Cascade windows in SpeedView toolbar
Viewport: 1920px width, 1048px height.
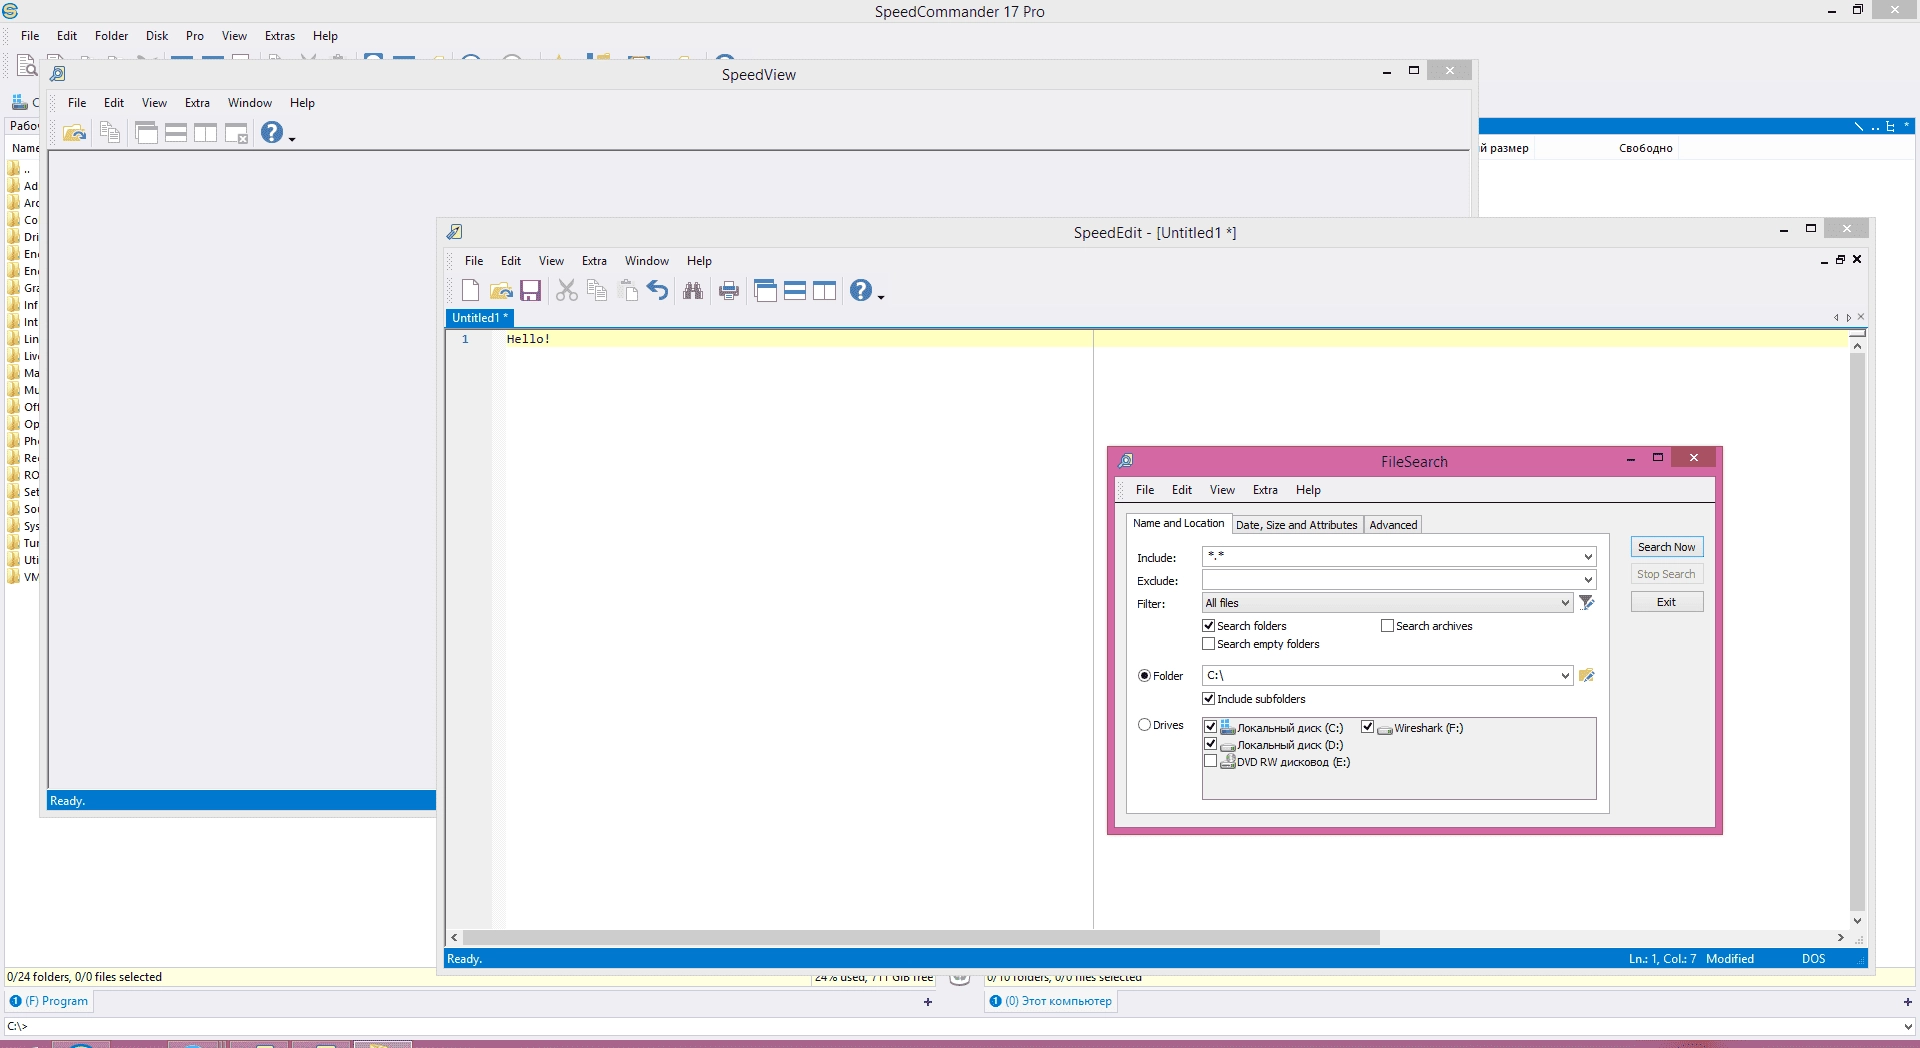click(146, 132)
